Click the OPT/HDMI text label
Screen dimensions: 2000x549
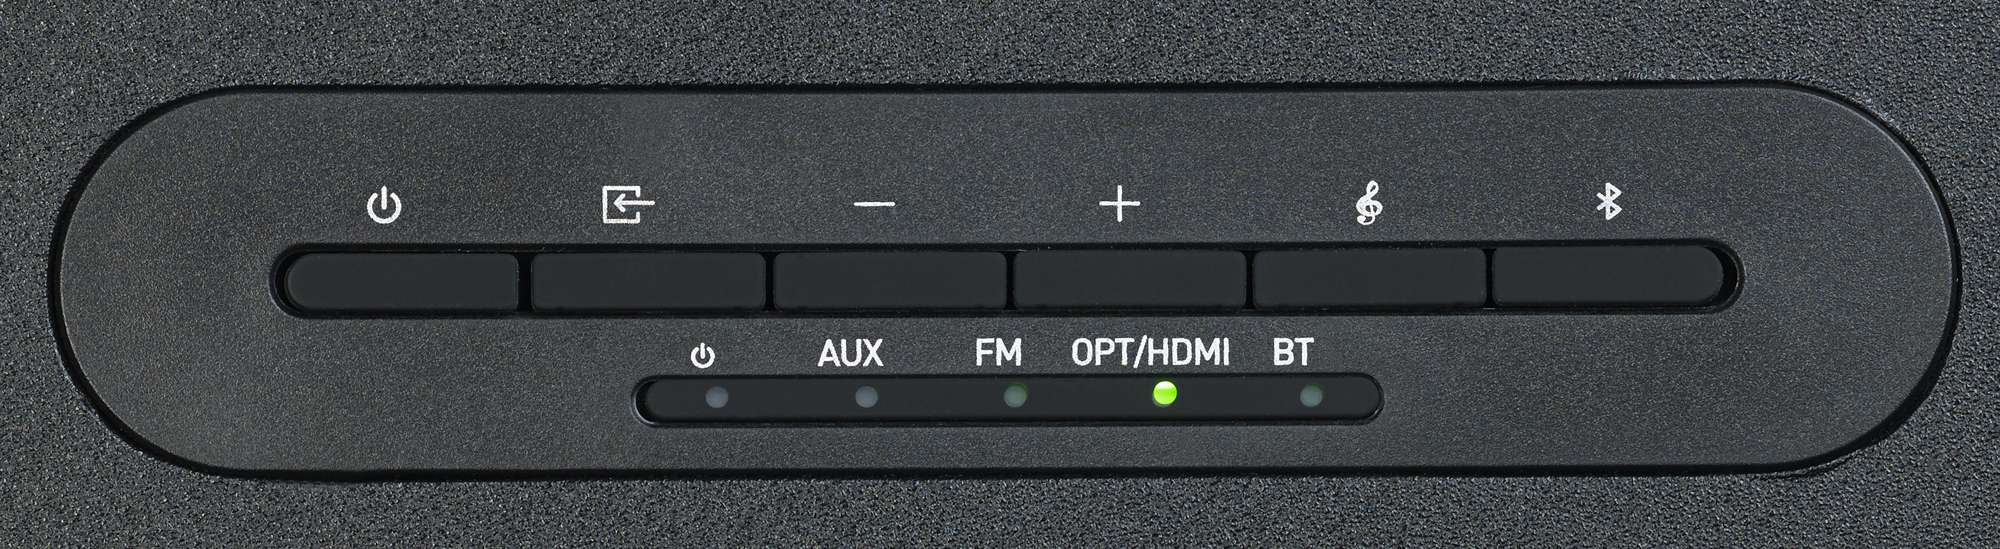pyautogui.click(x=1150, y=353)
